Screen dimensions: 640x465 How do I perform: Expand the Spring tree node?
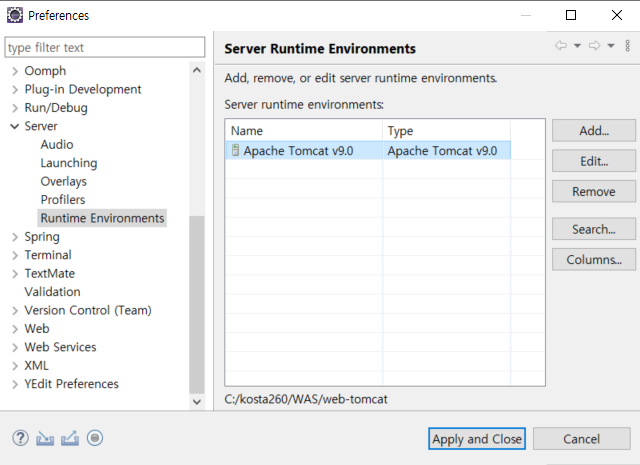(x=15, y=237)
